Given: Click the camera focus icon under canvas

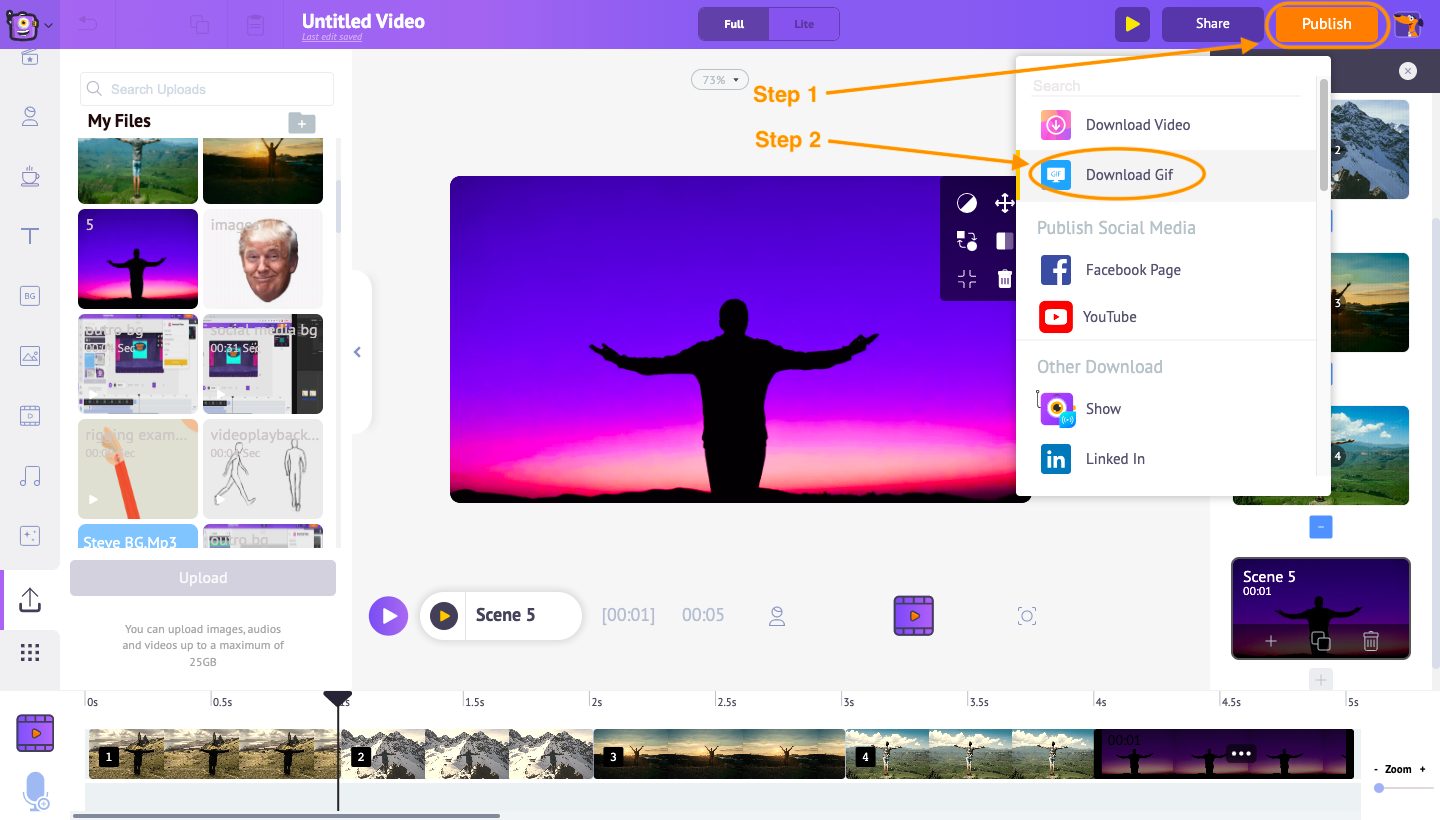Looking at the screenshot, I should pyautogui.click(x=1026, y=616).
